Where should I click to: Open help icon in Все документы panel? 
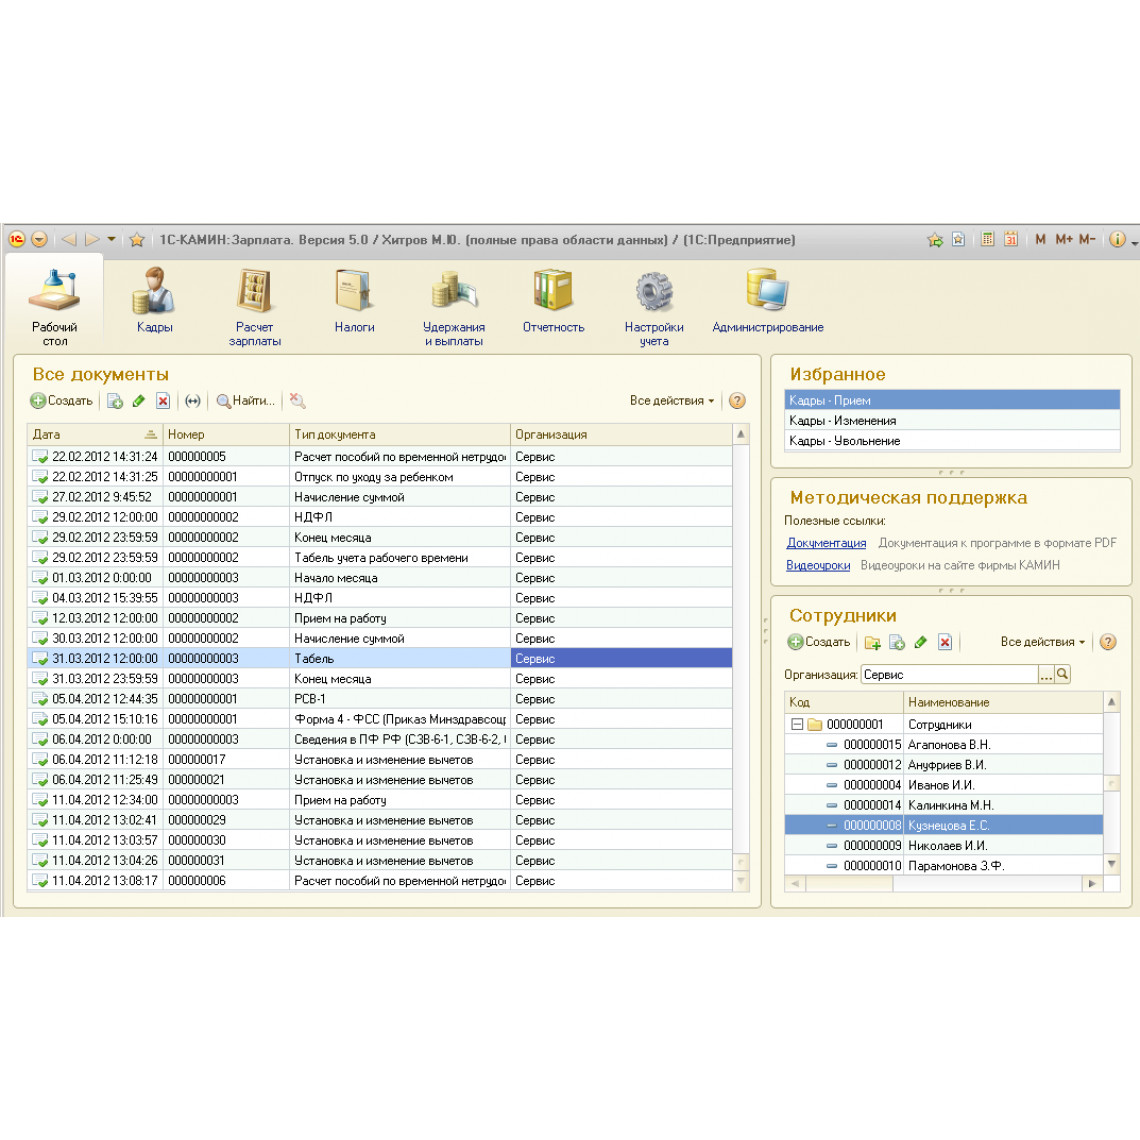[x=737, y=401]
